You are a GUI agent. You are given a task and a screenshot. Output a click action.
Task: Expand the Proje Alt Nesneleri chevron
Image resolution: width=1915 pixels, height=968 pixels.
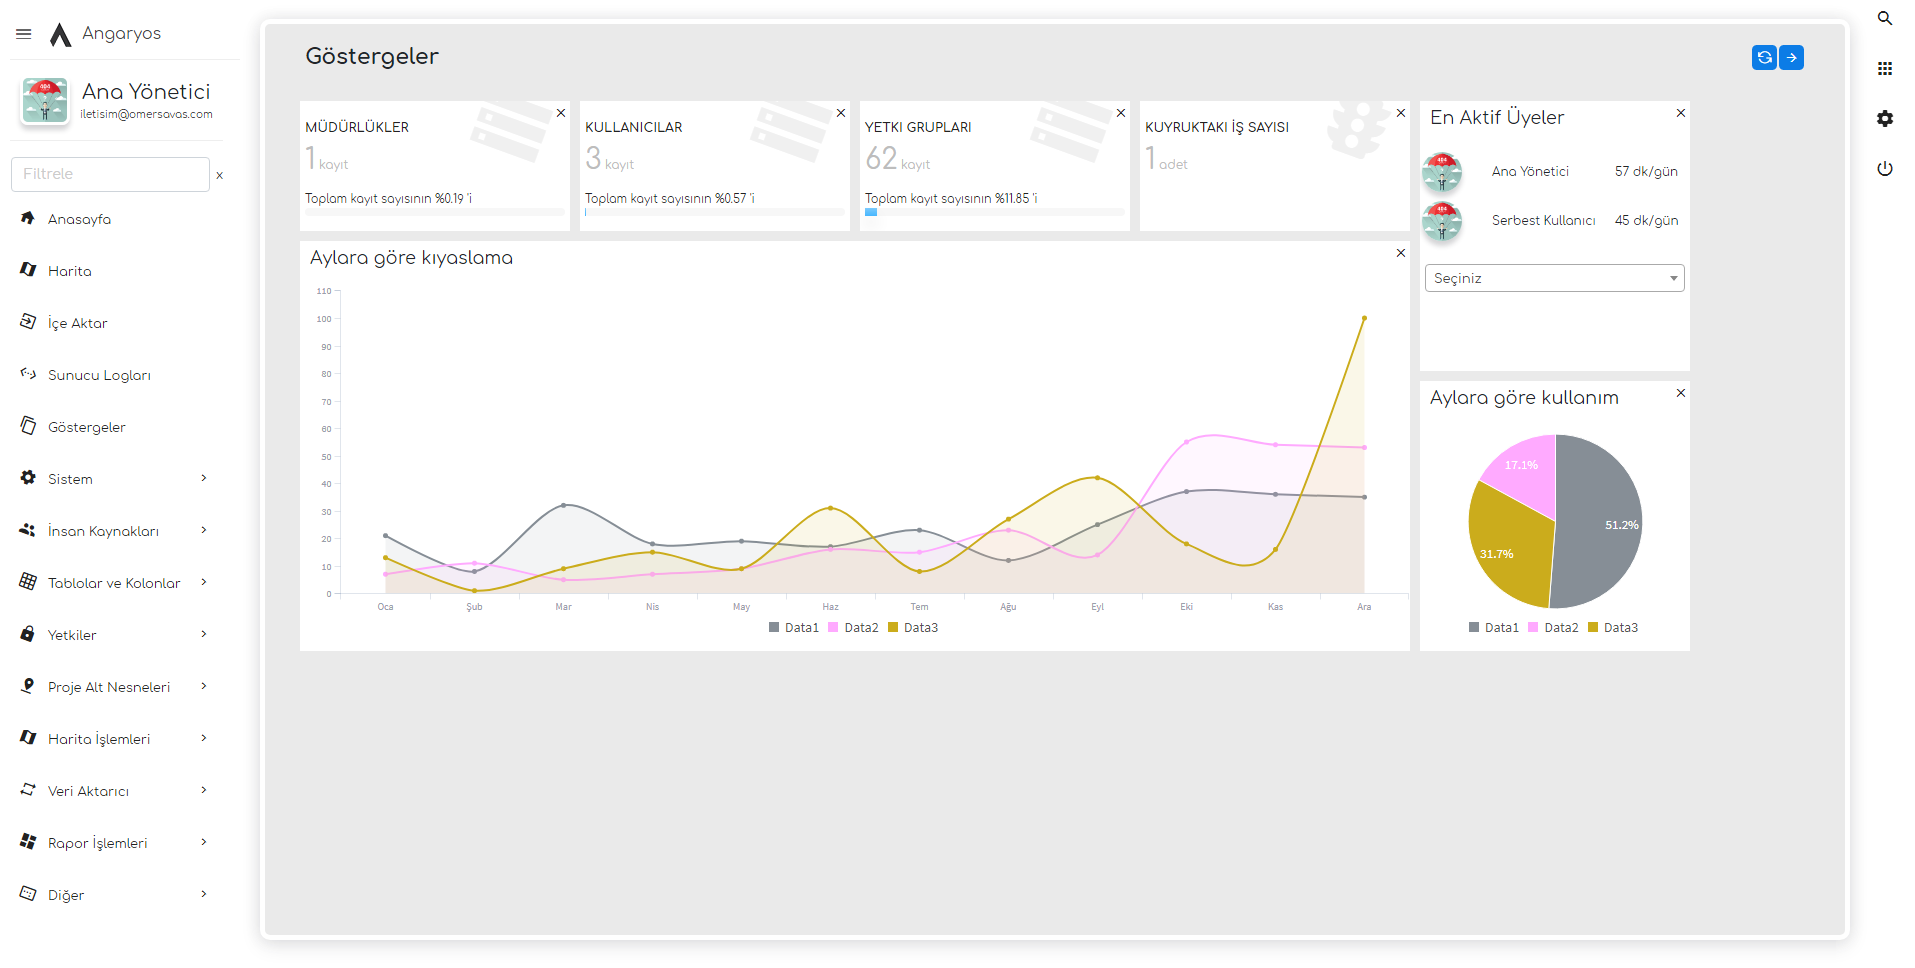click(x=204, y=686)
